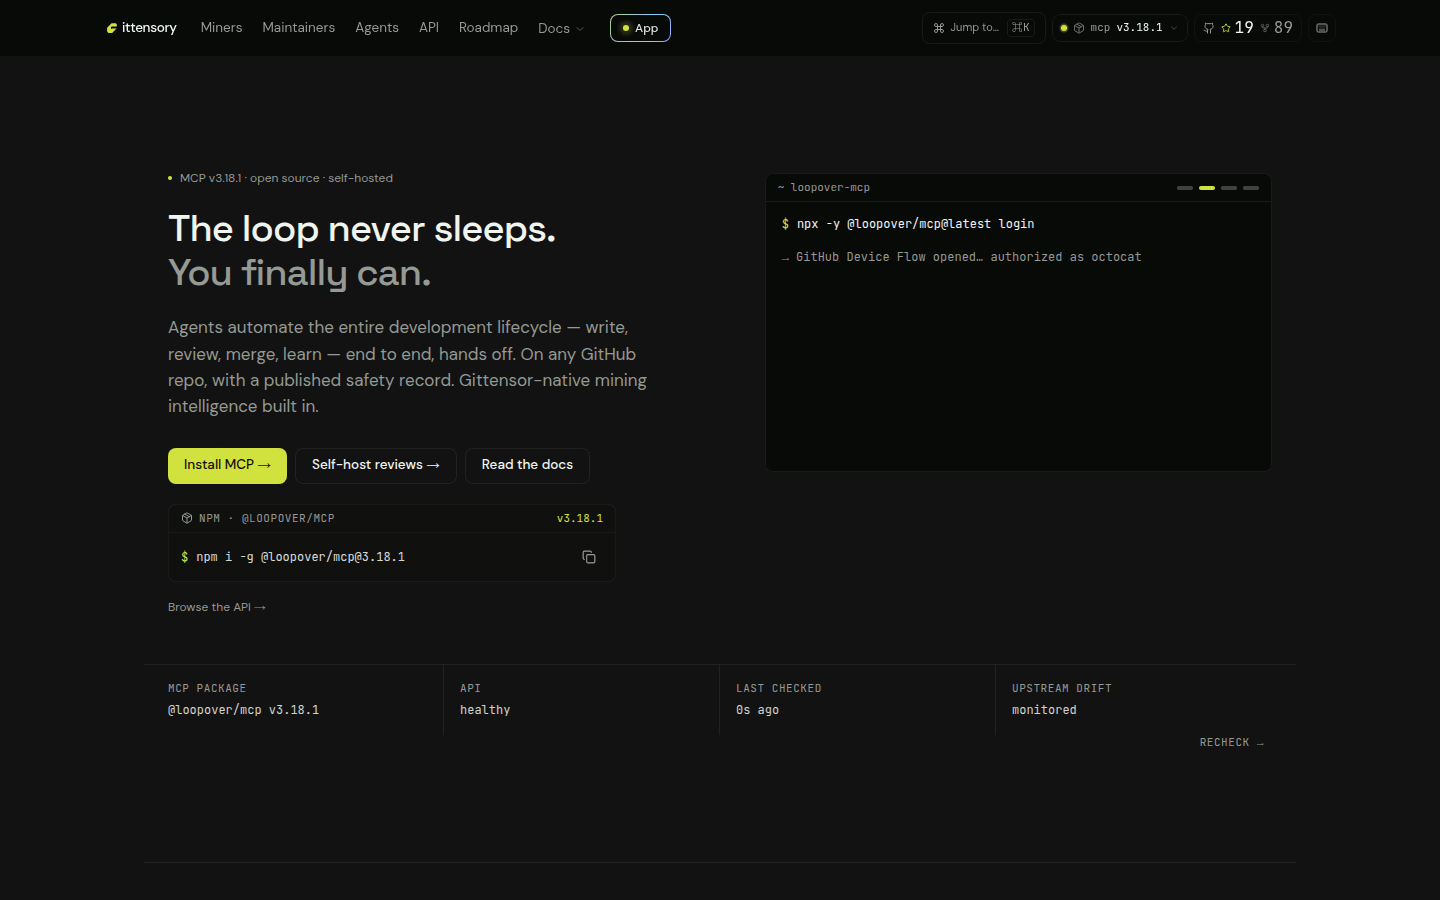Open the Jump to command palette

tap(983, 28)
